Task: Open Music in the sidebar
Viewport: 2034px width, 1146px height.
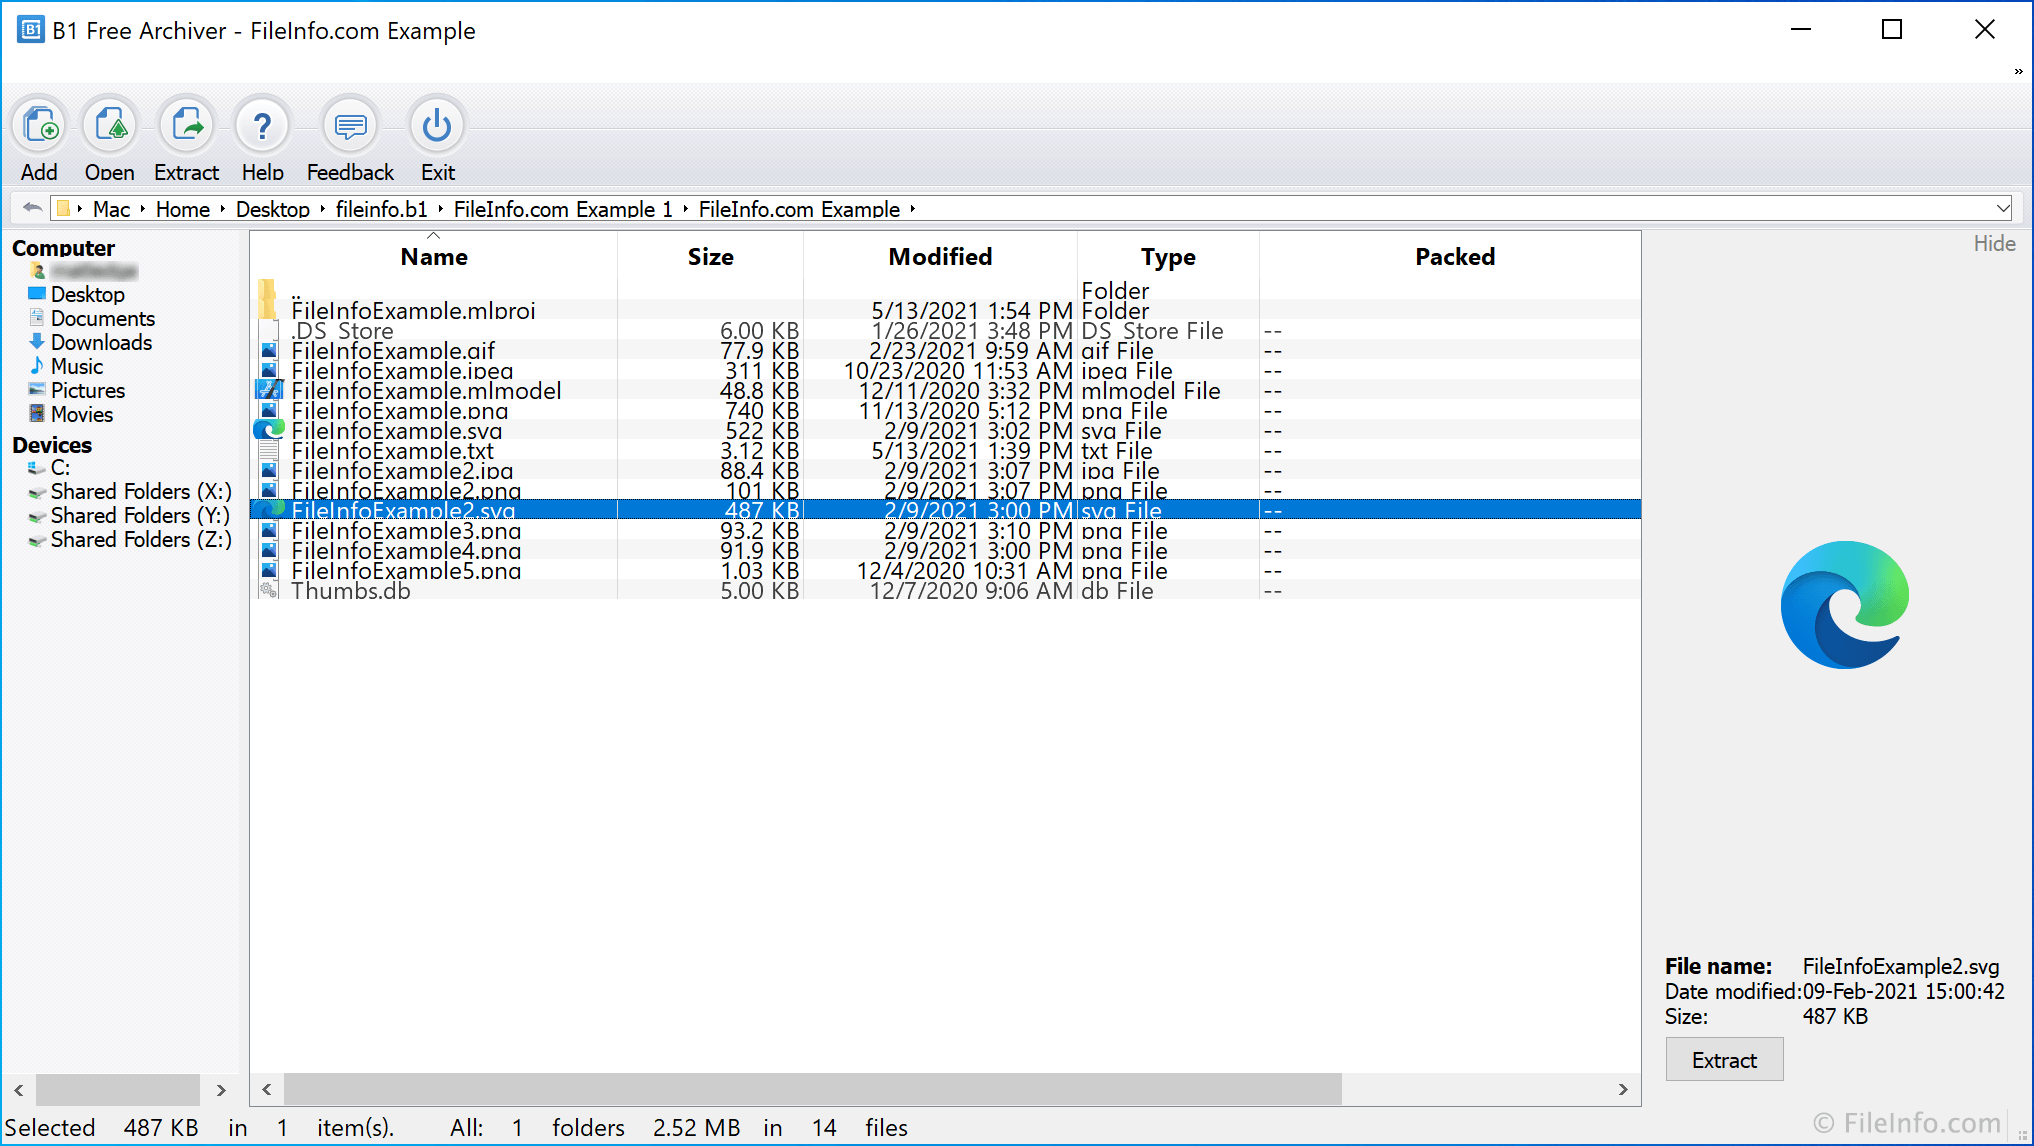Action: [77, 366]
